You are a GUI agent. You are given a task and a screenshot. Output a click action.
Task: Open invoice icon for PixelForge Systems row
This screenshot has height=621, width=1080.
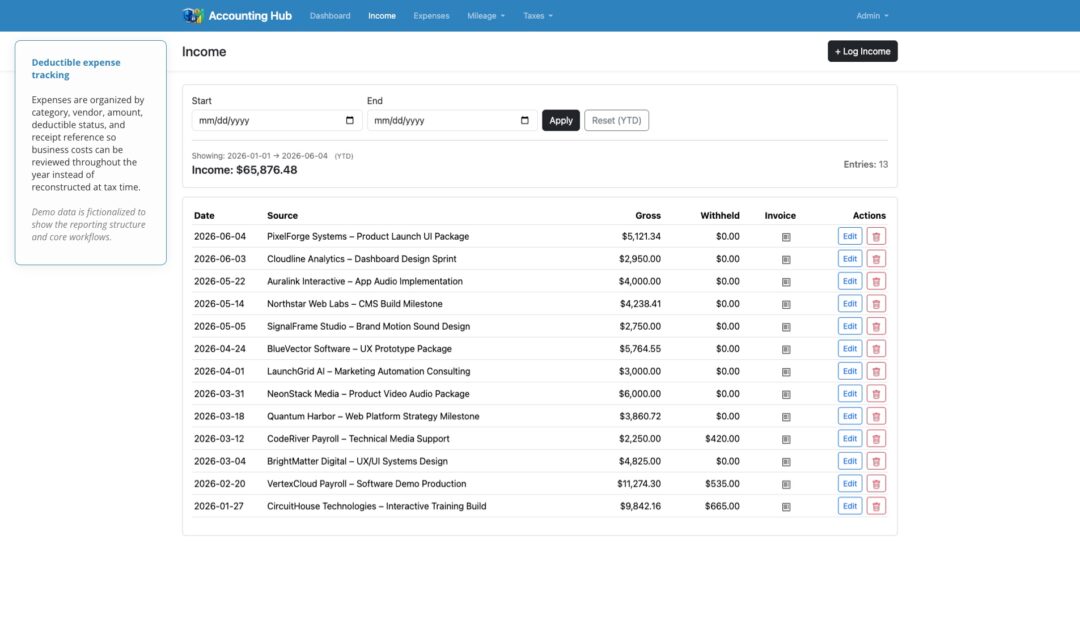786,237
